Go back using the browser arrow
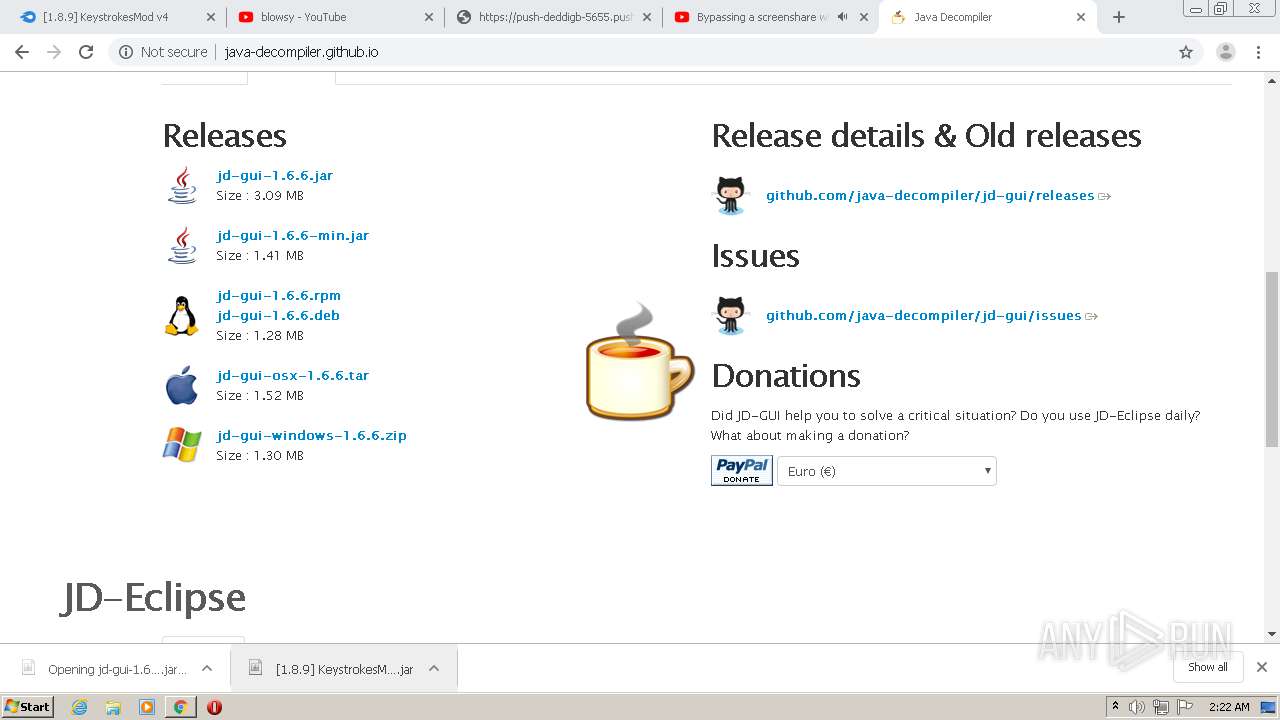 pos(22,52)
